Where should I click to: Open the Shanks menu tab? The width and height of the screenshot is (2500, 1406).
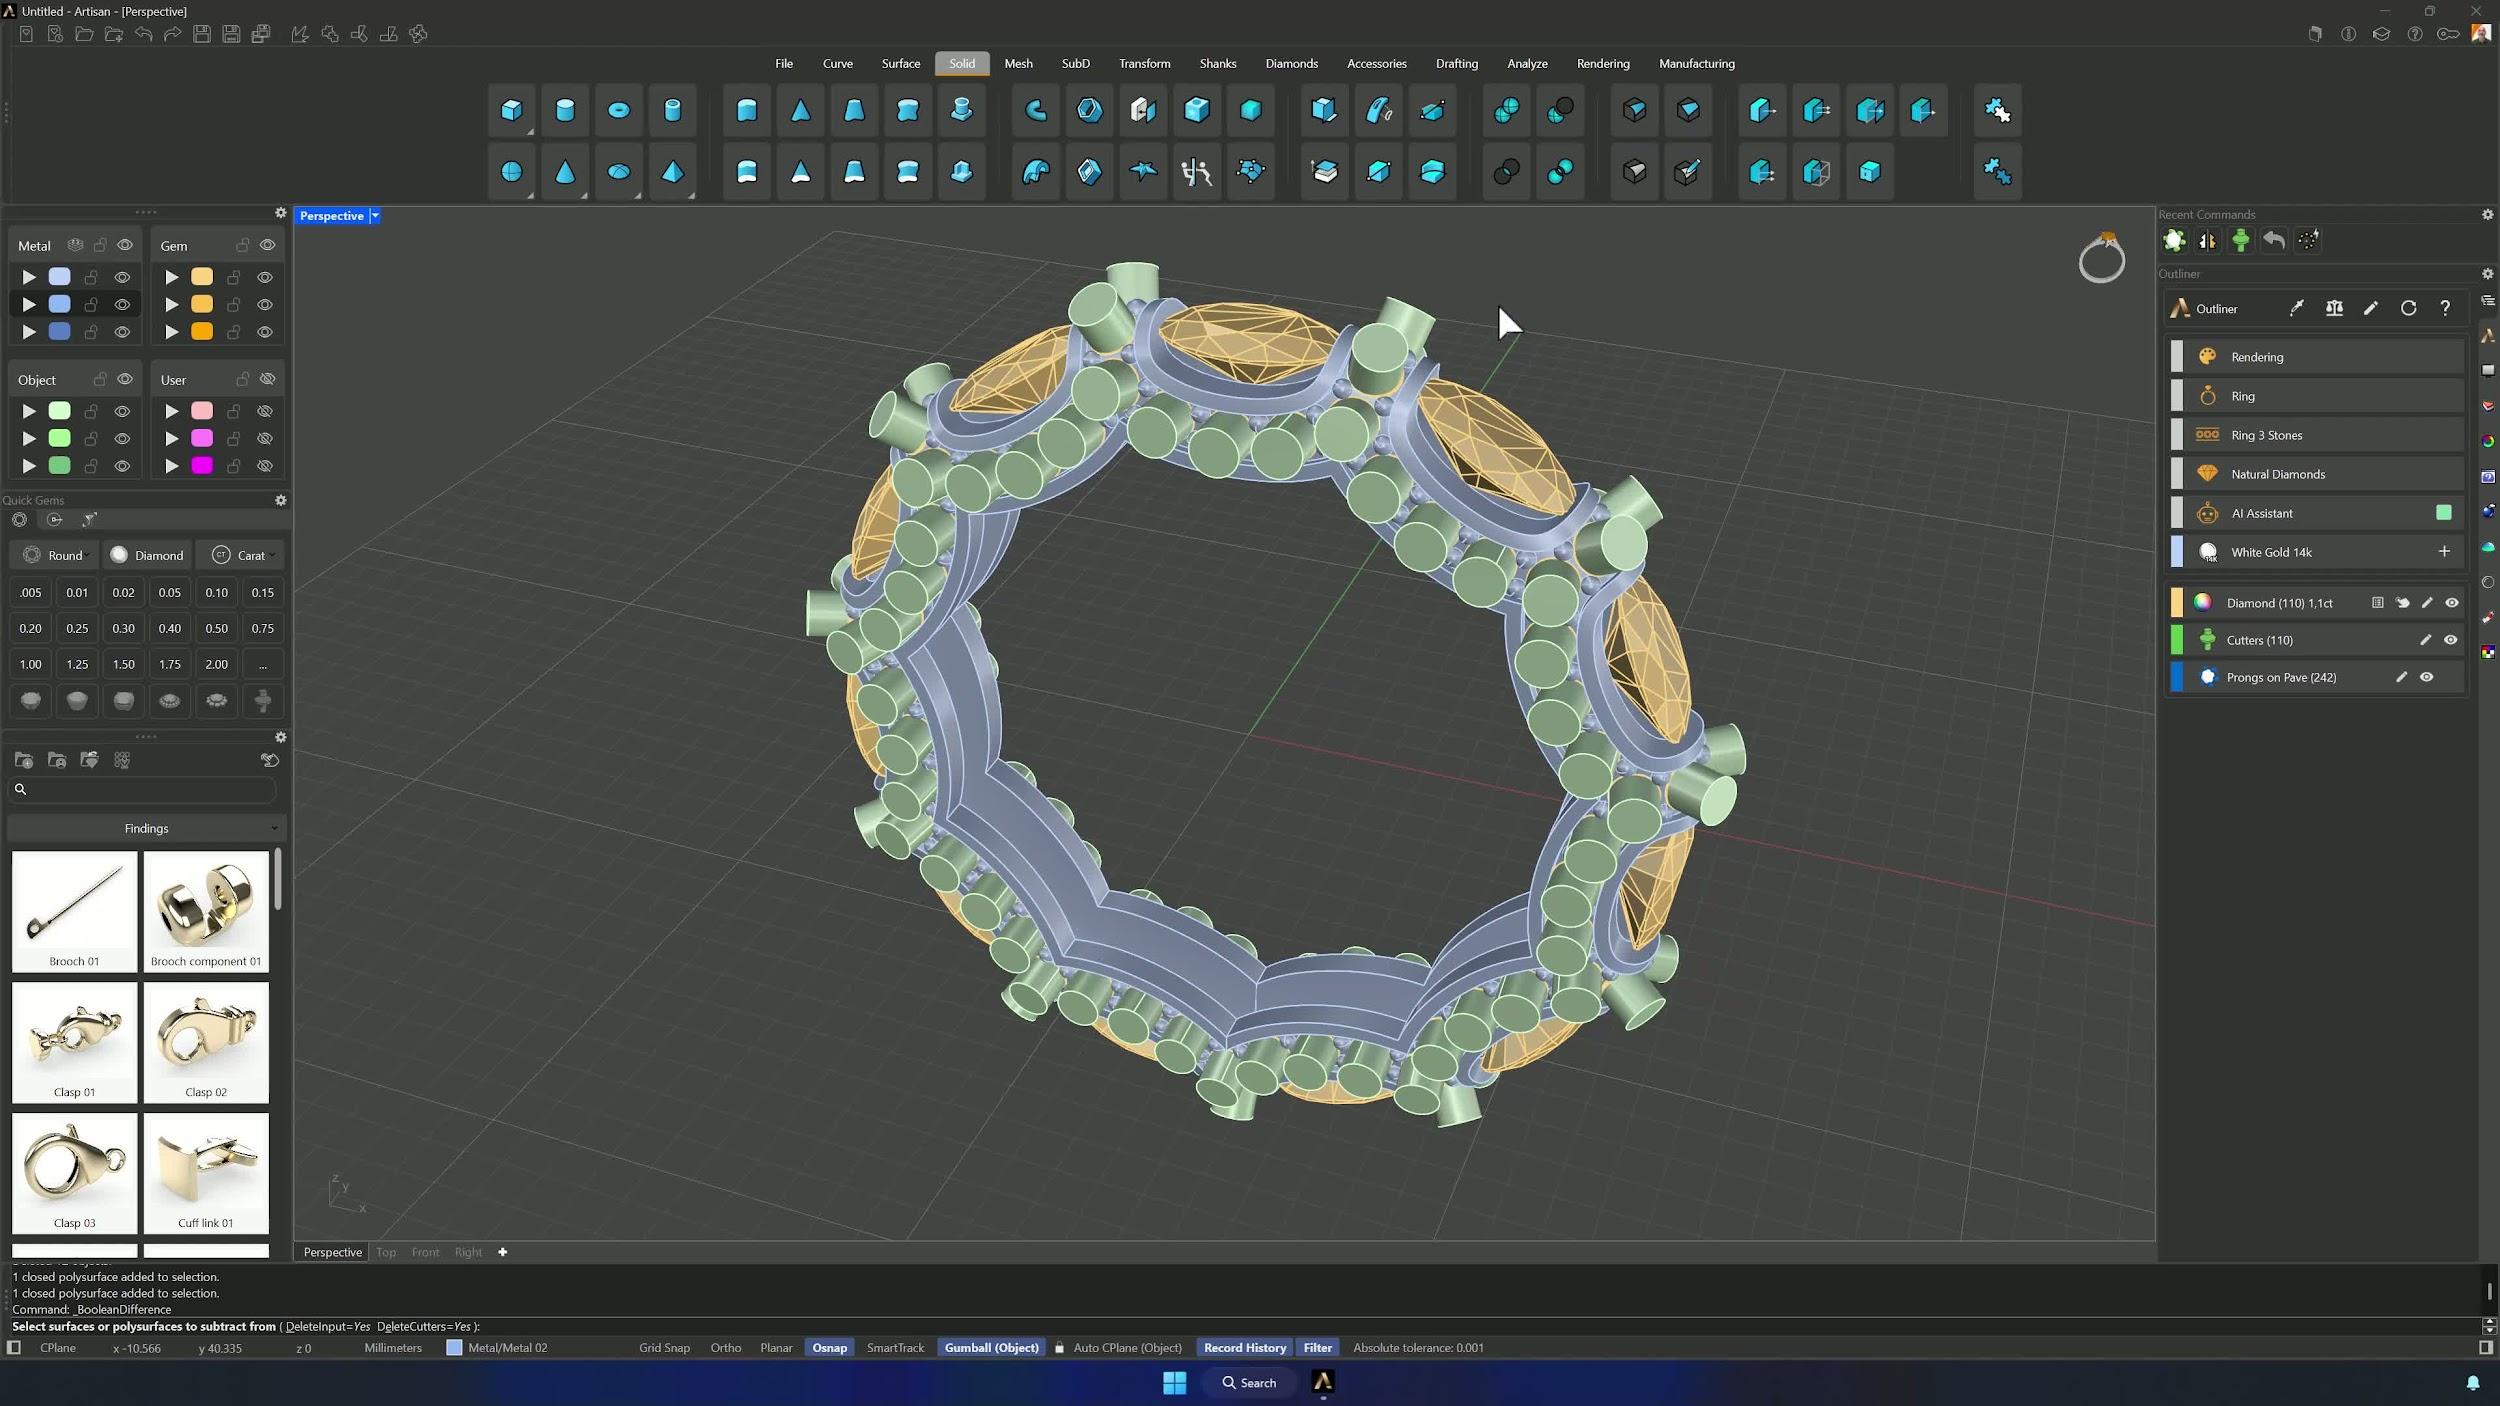[x=1217, y=63]
